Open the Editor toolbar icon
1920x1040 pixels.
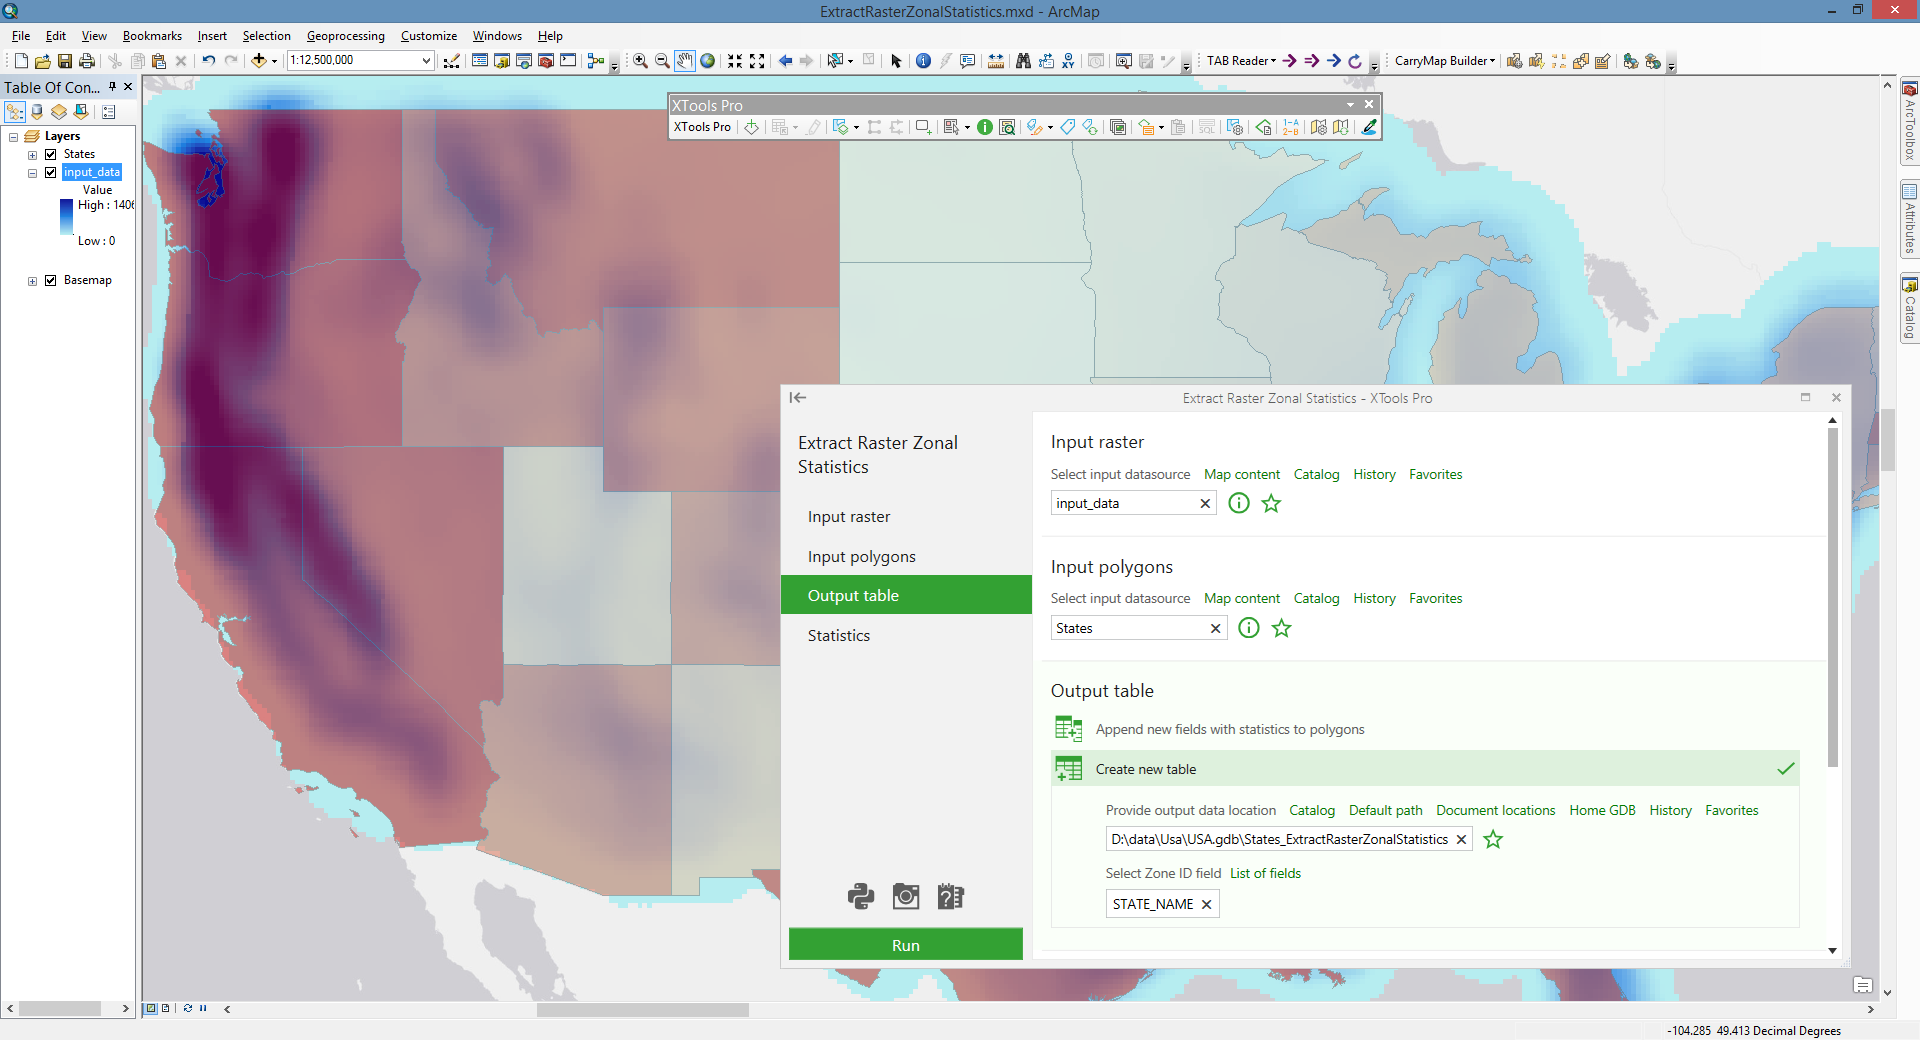[451, 61]
